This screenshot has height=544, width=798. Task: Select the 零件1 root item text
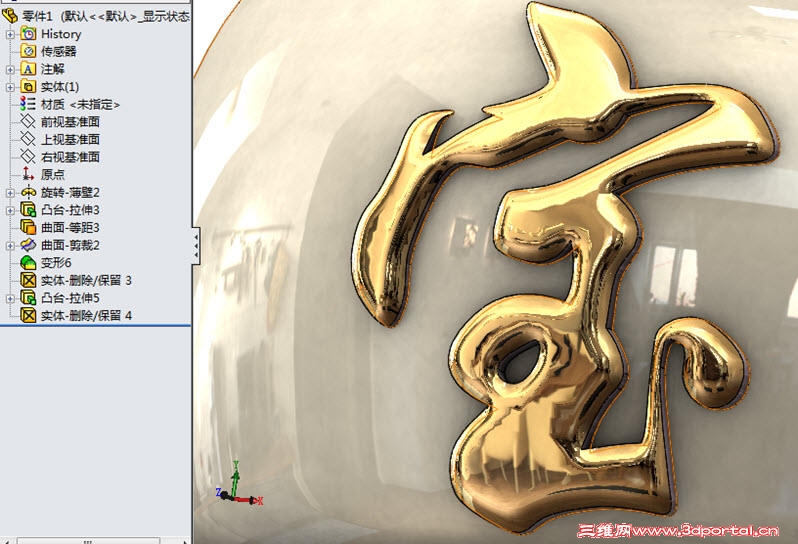(106, 16)
